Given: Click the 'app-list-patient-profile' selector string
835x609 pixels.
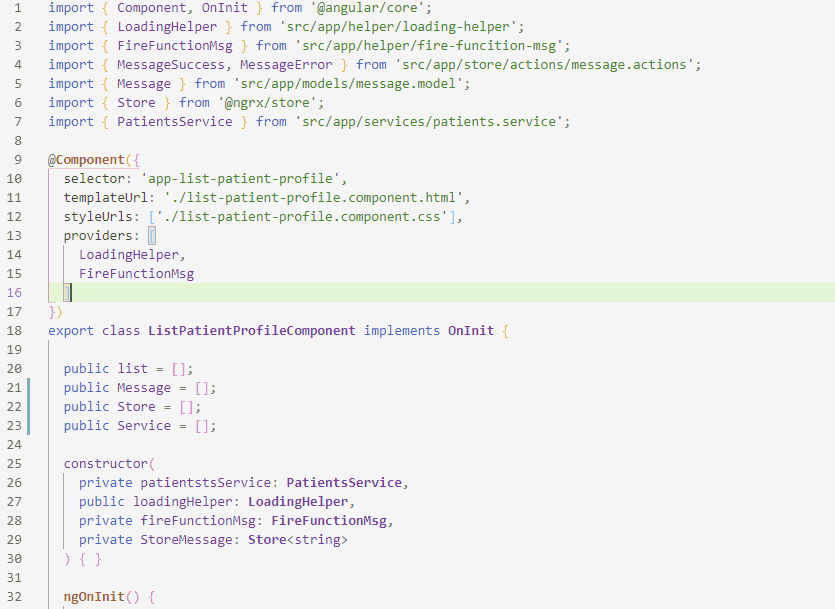Looking at the screenshot, I should tap(240, 179).
